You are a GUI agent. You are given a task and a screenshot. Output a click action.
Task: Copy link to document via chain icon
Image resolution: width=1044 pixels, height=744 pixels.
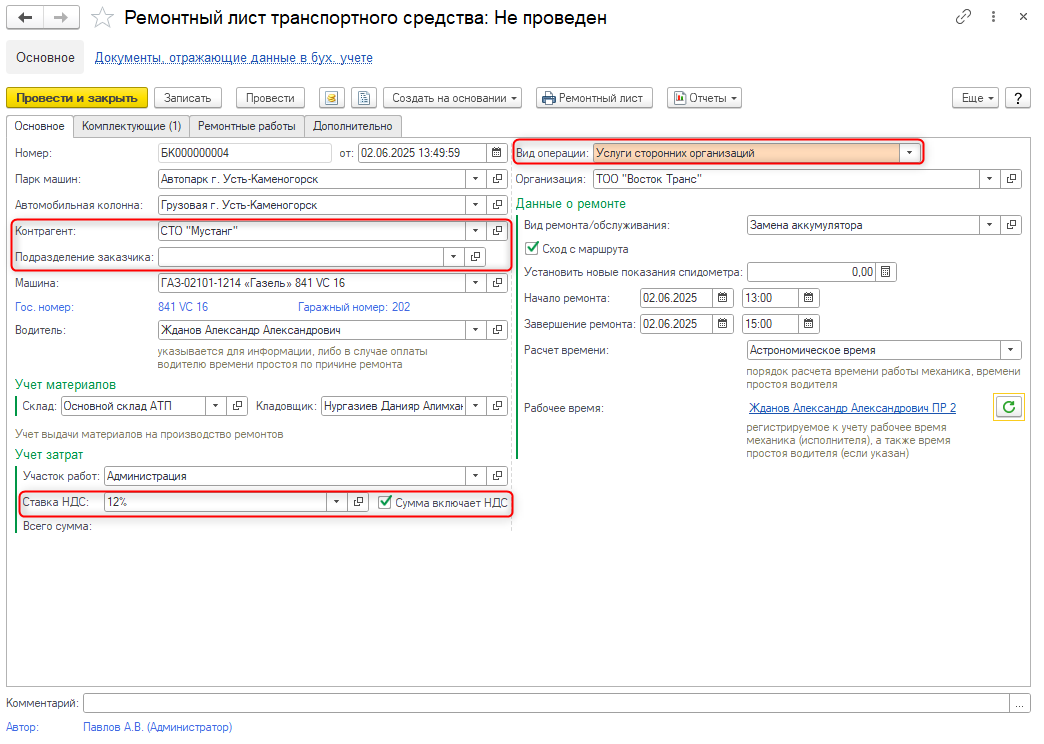coord(964,17)
